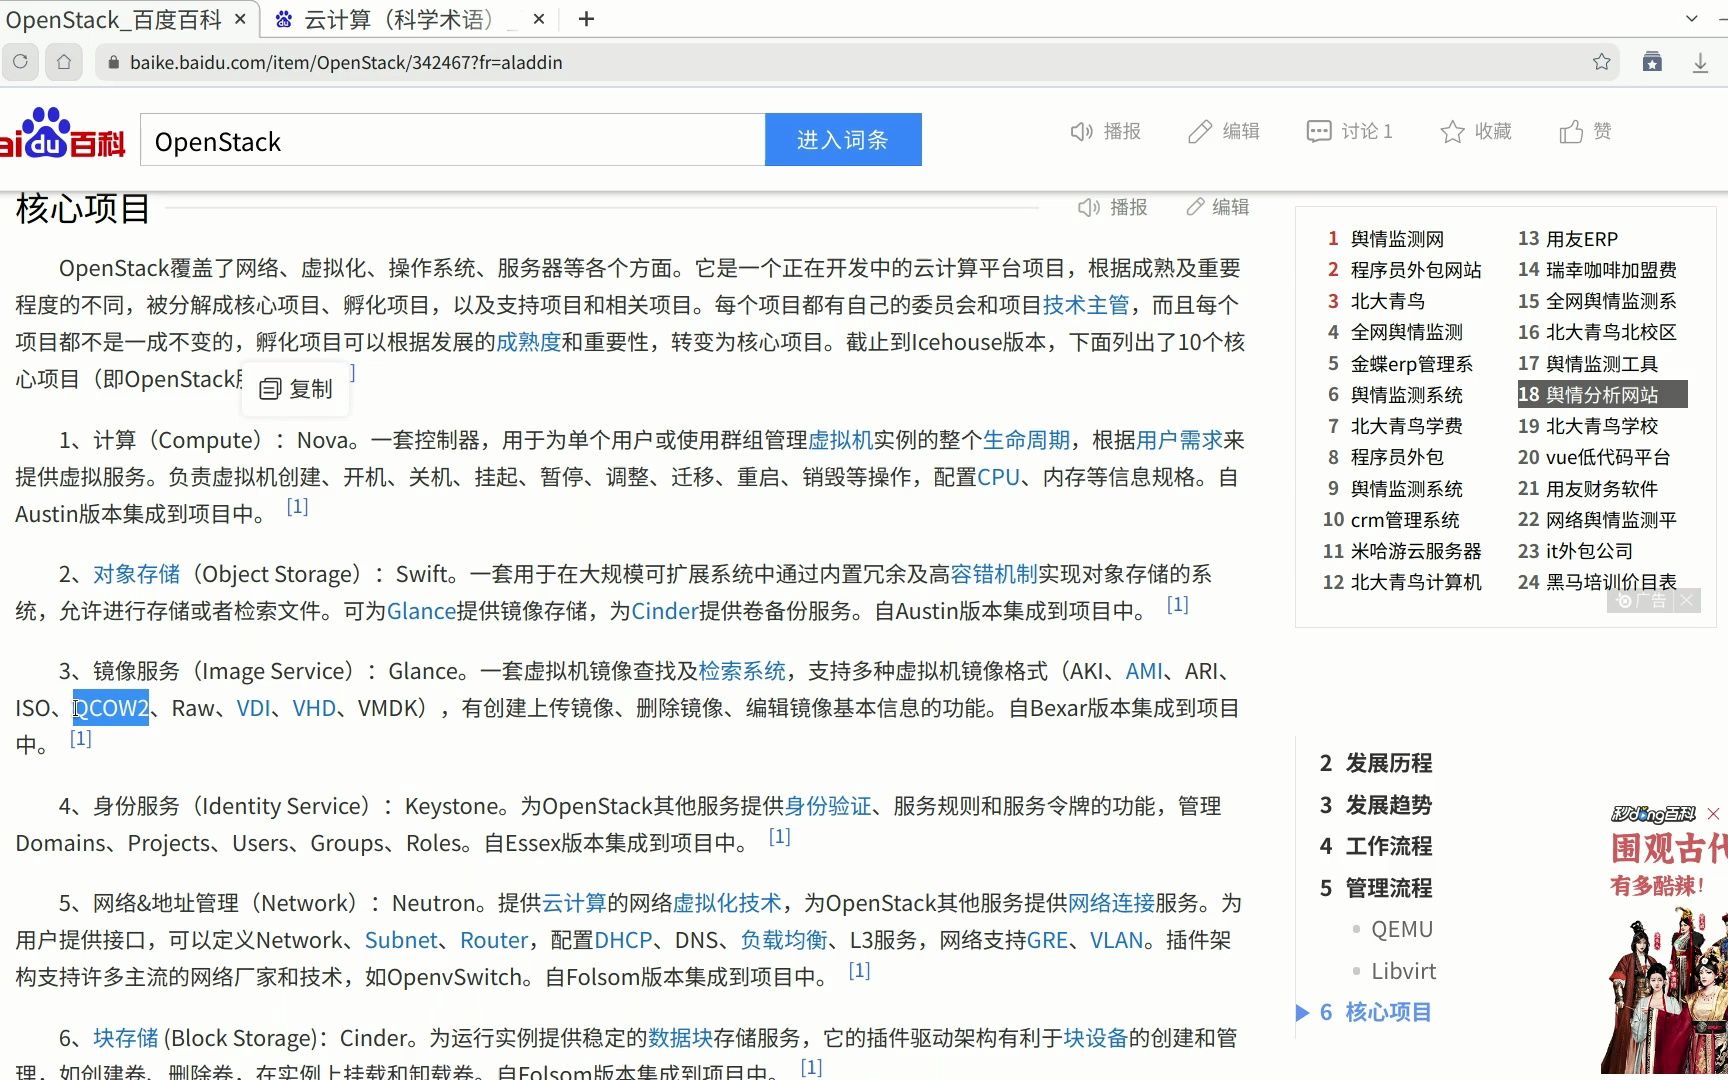Follow the 块存储 link
The image size is (1728, 1080).
pos(126,1038)
